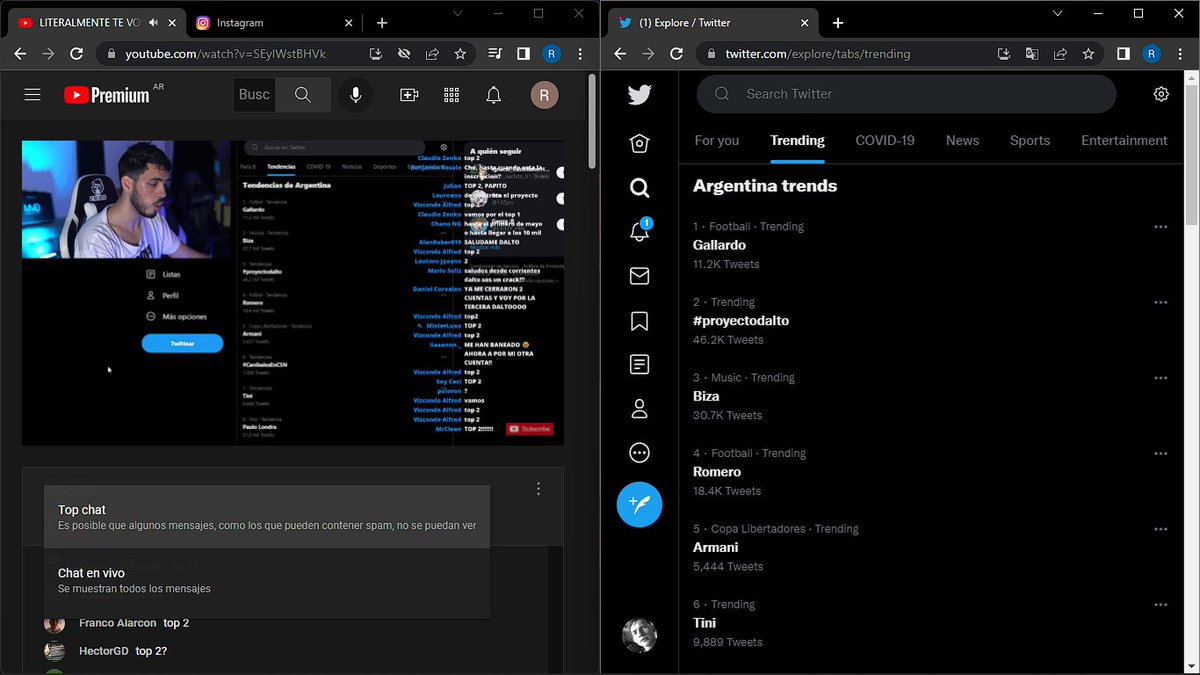Open media controls in YouTube browser toolbar
The image size is (1200, 675).
pos(495,54)
